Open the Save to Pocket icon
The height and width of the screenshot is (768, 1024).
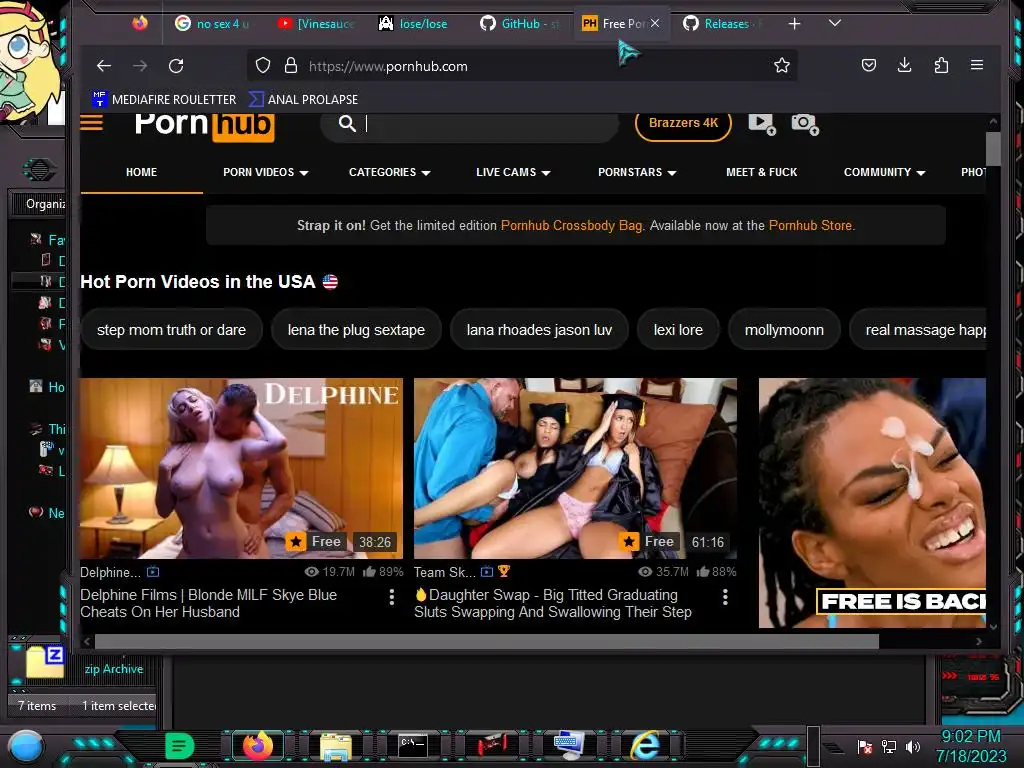coord(869,65)
